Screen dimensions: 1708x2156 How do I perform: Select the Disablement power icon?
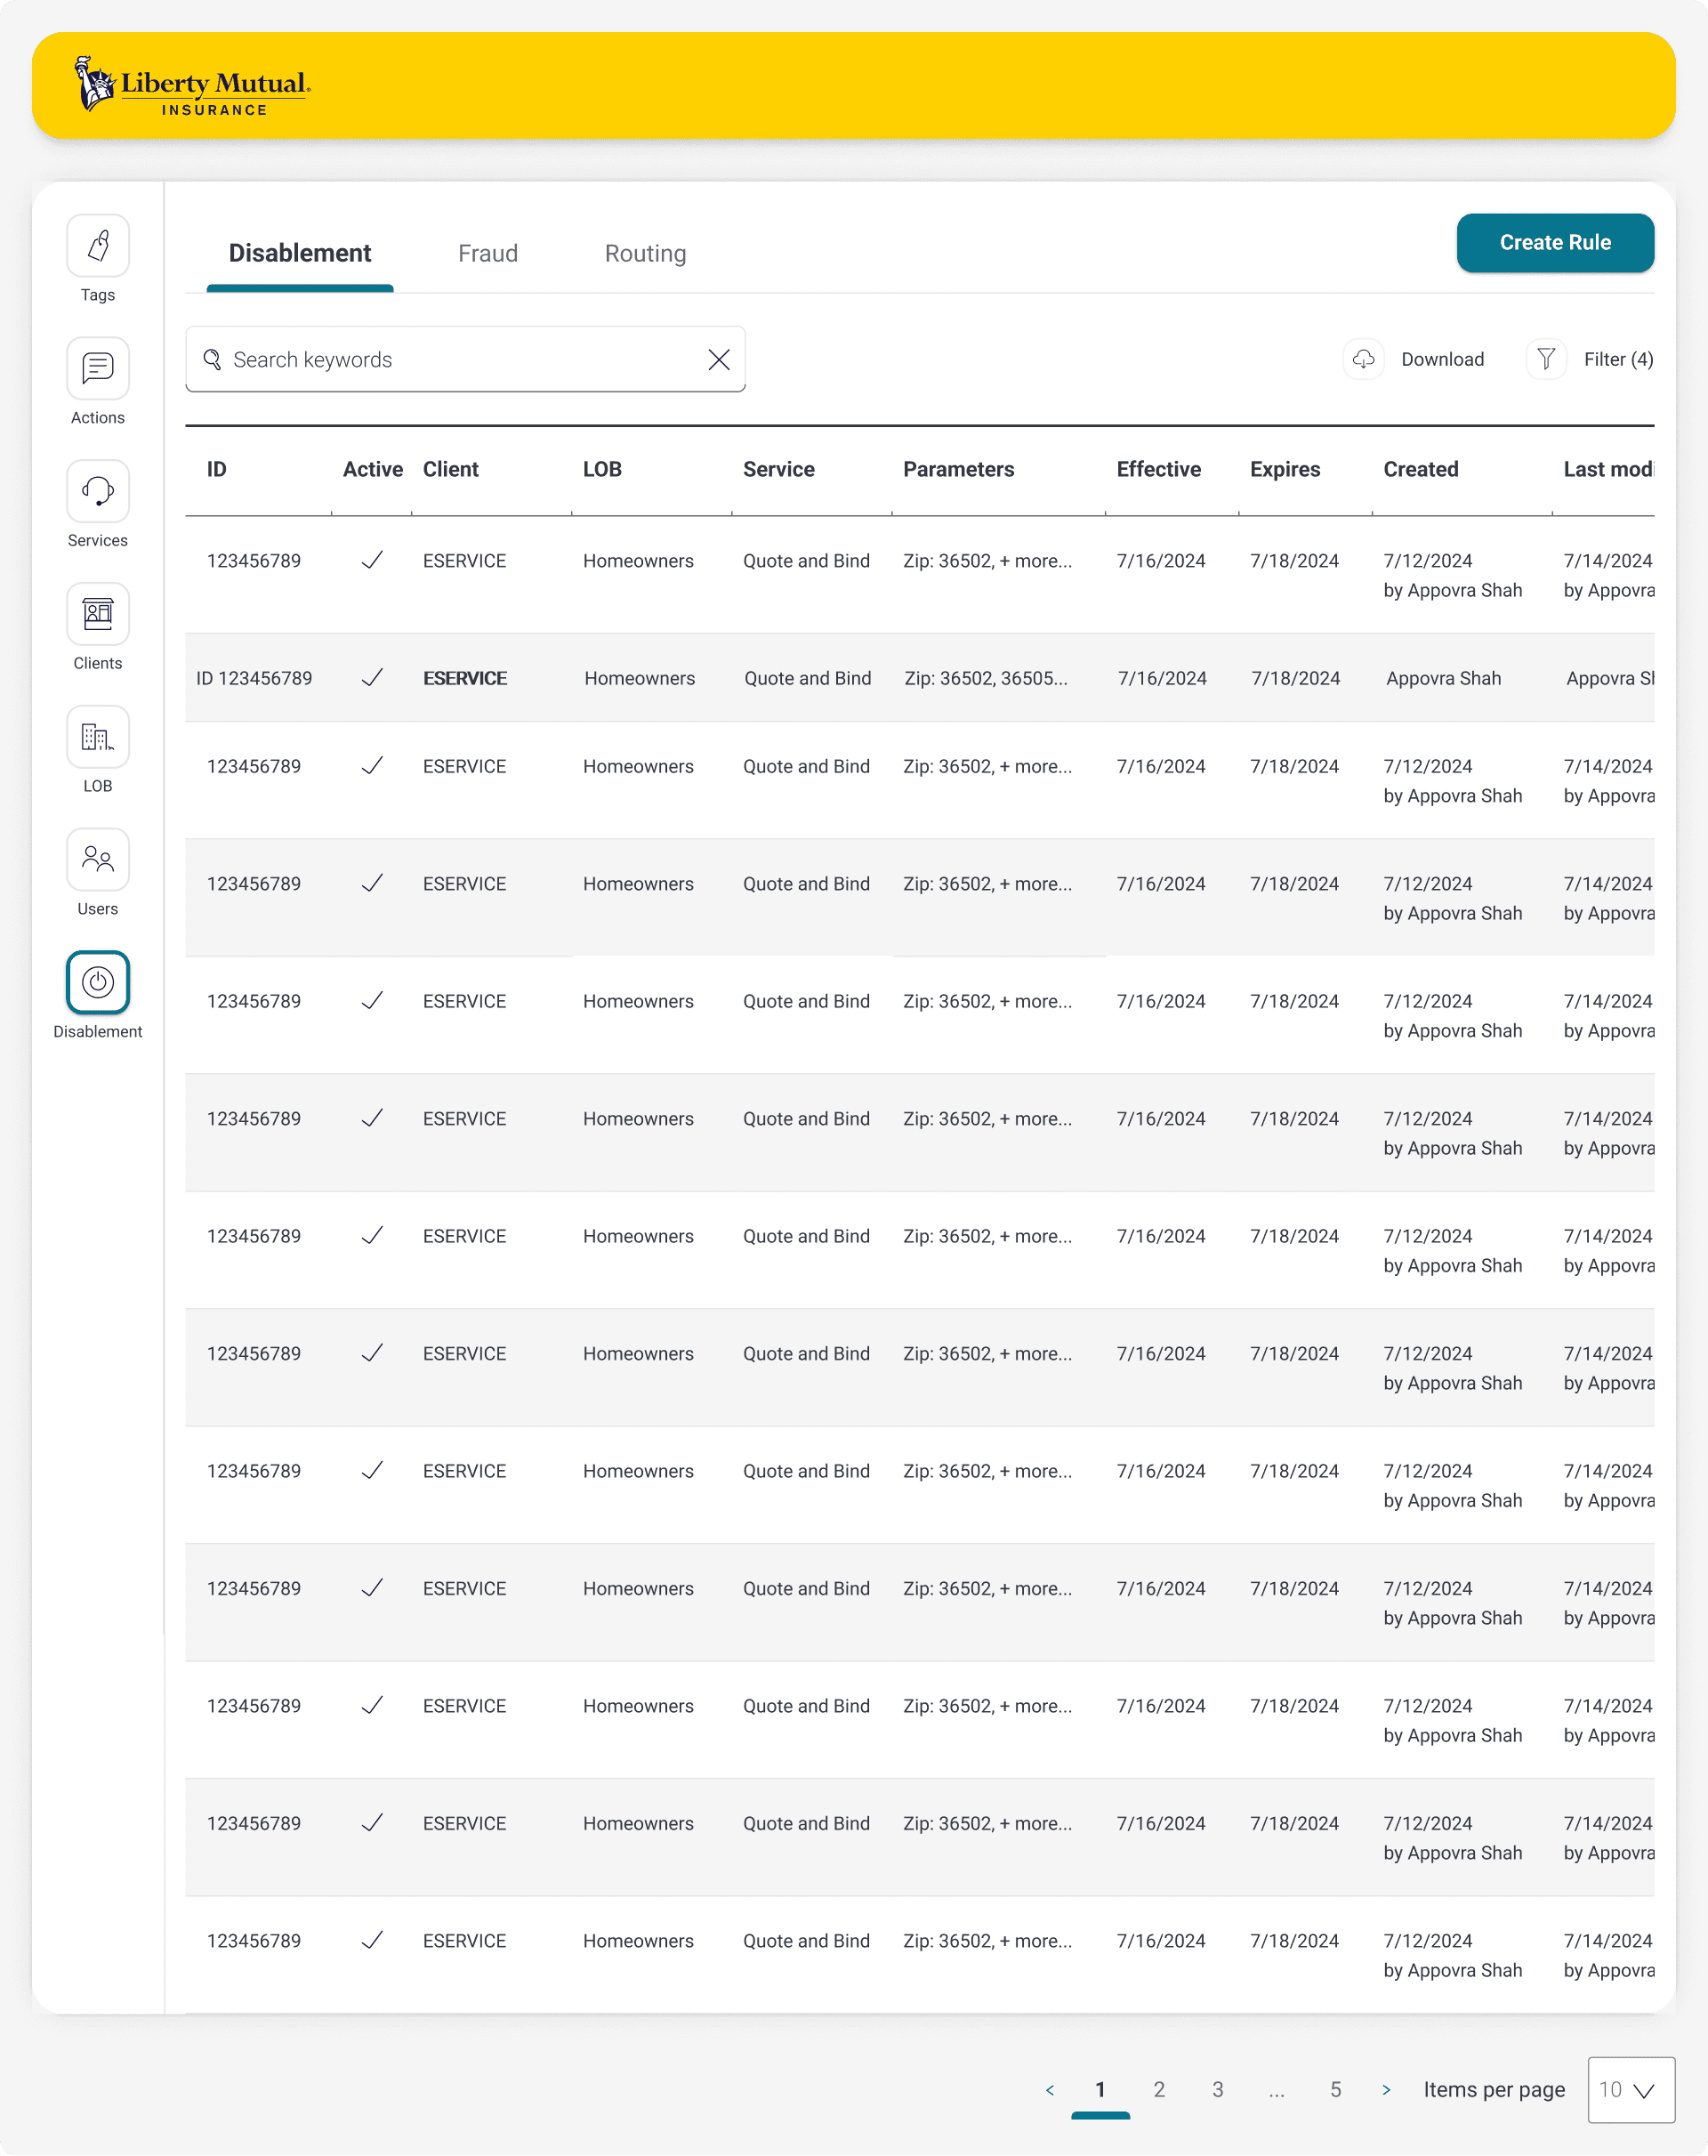point(98,983)
